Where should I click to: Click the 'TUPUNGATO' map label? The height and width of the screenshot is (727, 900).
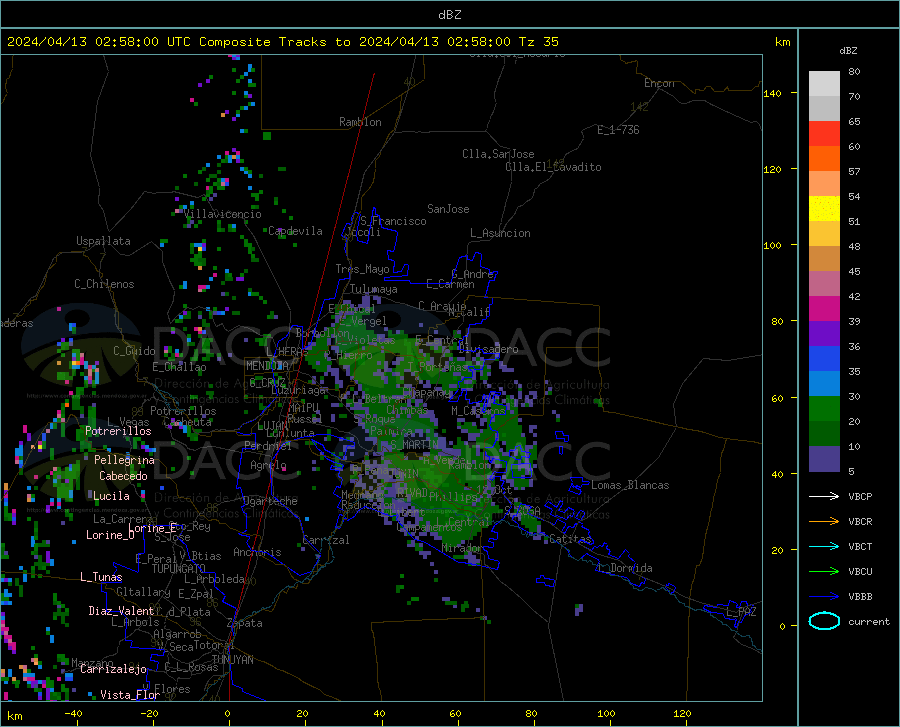tap(179, 569)
